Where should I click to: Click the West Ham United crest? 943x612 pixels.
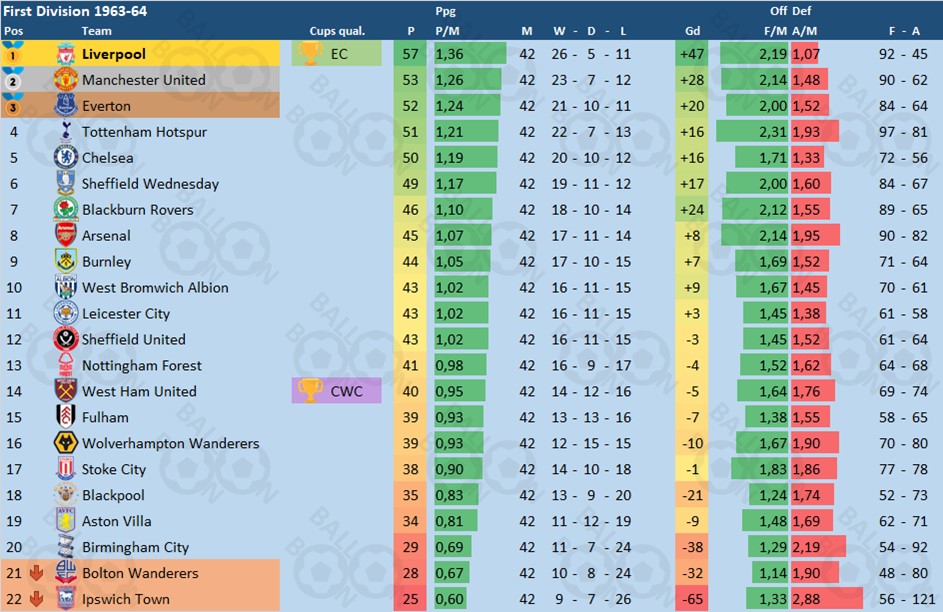[x=66, y=391]
